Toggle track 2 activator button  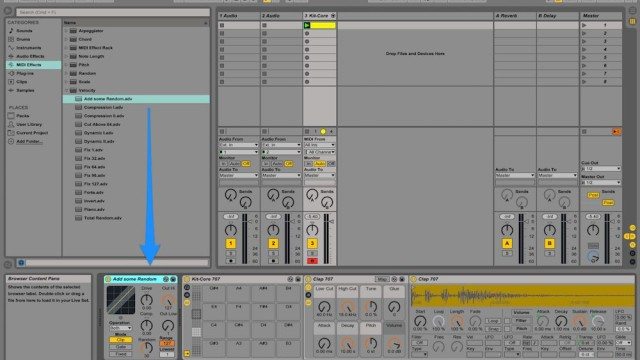[x=273, y=244]
